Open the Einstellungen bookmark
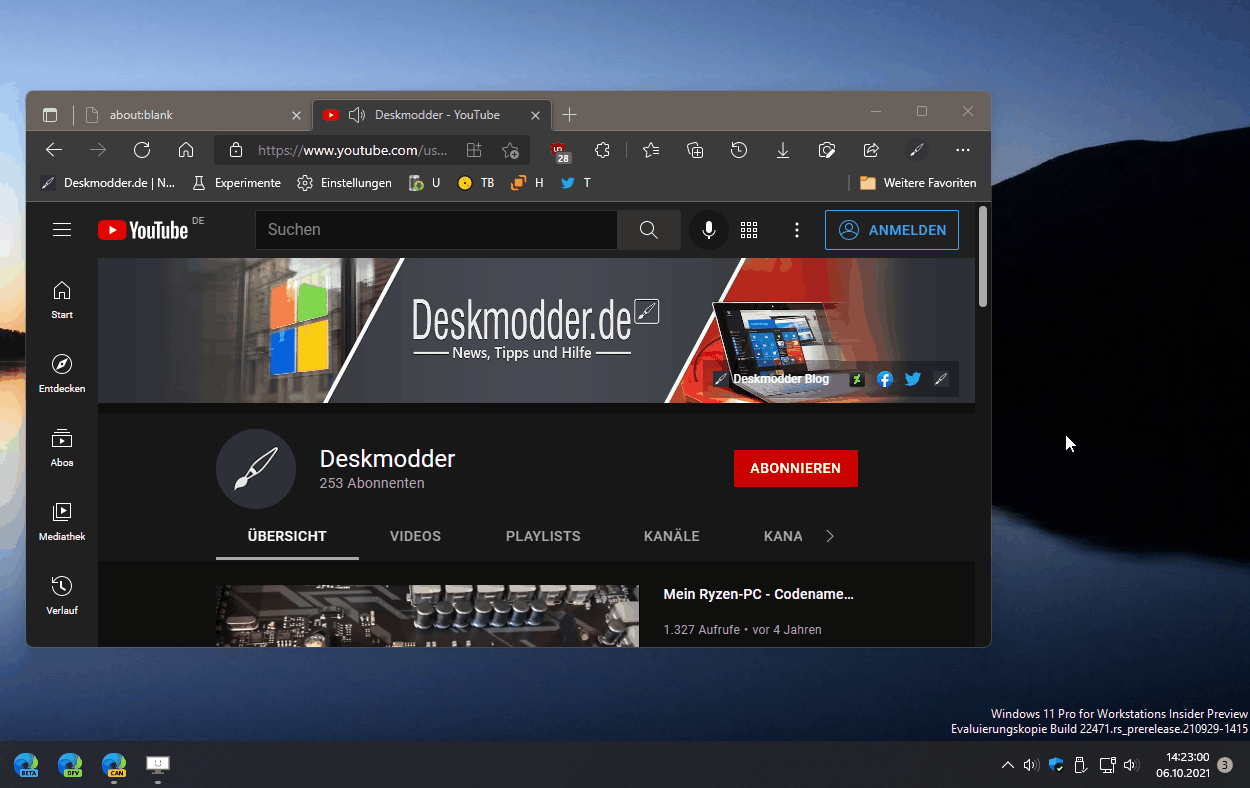 [x=344, y=183]
